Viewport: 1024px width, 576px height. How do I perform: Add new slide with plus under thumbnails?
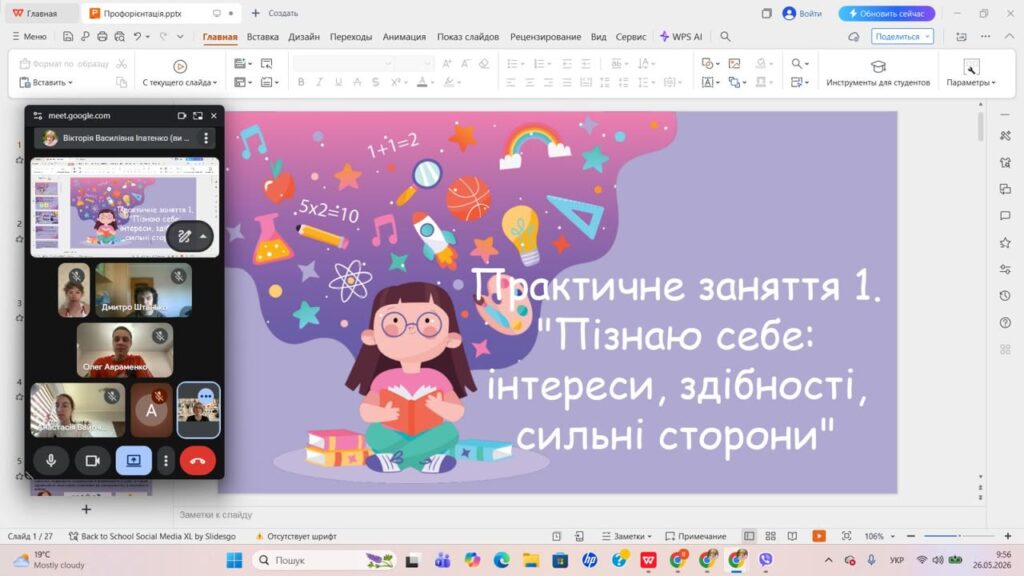[86, 509]
